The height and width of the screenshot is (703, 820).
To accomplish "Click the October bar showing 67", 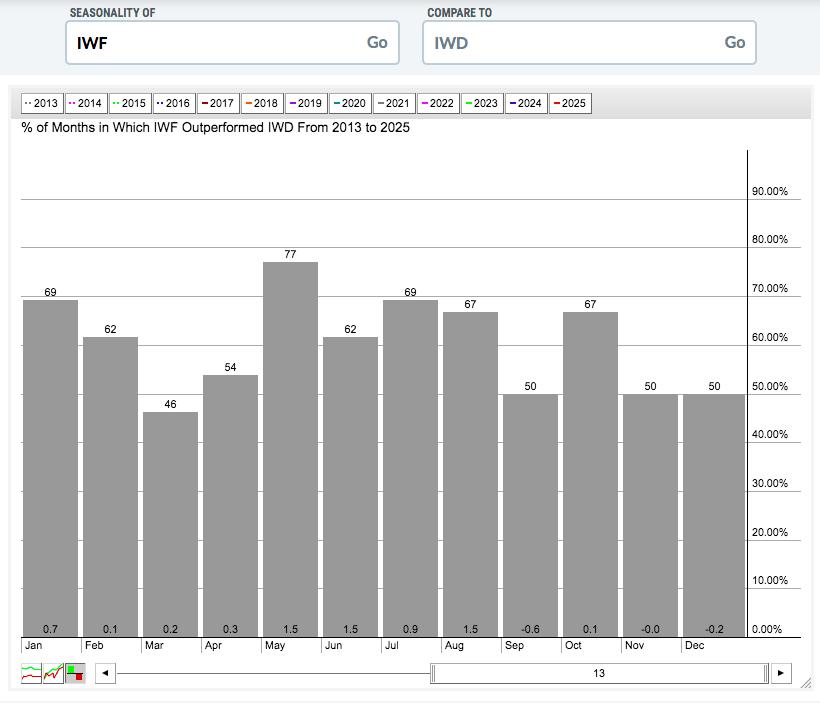I will (x=590, y=474).
